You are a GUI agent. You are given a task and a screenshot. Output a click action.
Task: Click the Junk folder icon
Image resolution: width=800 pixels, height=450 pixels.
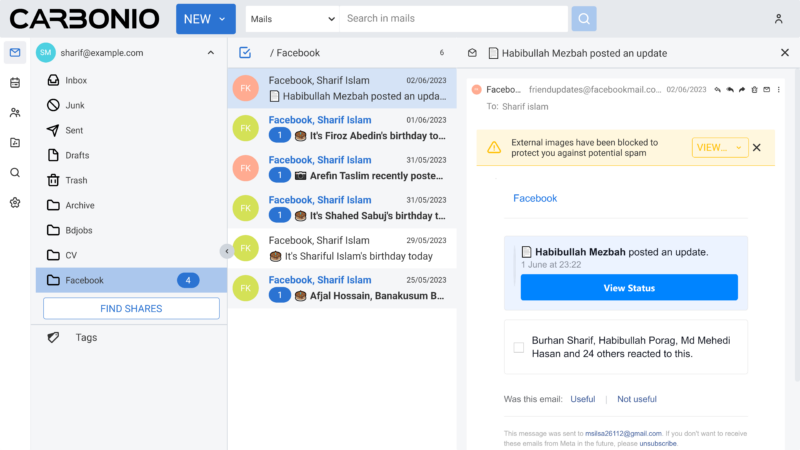pyautogui.click(x=53, y=105)
